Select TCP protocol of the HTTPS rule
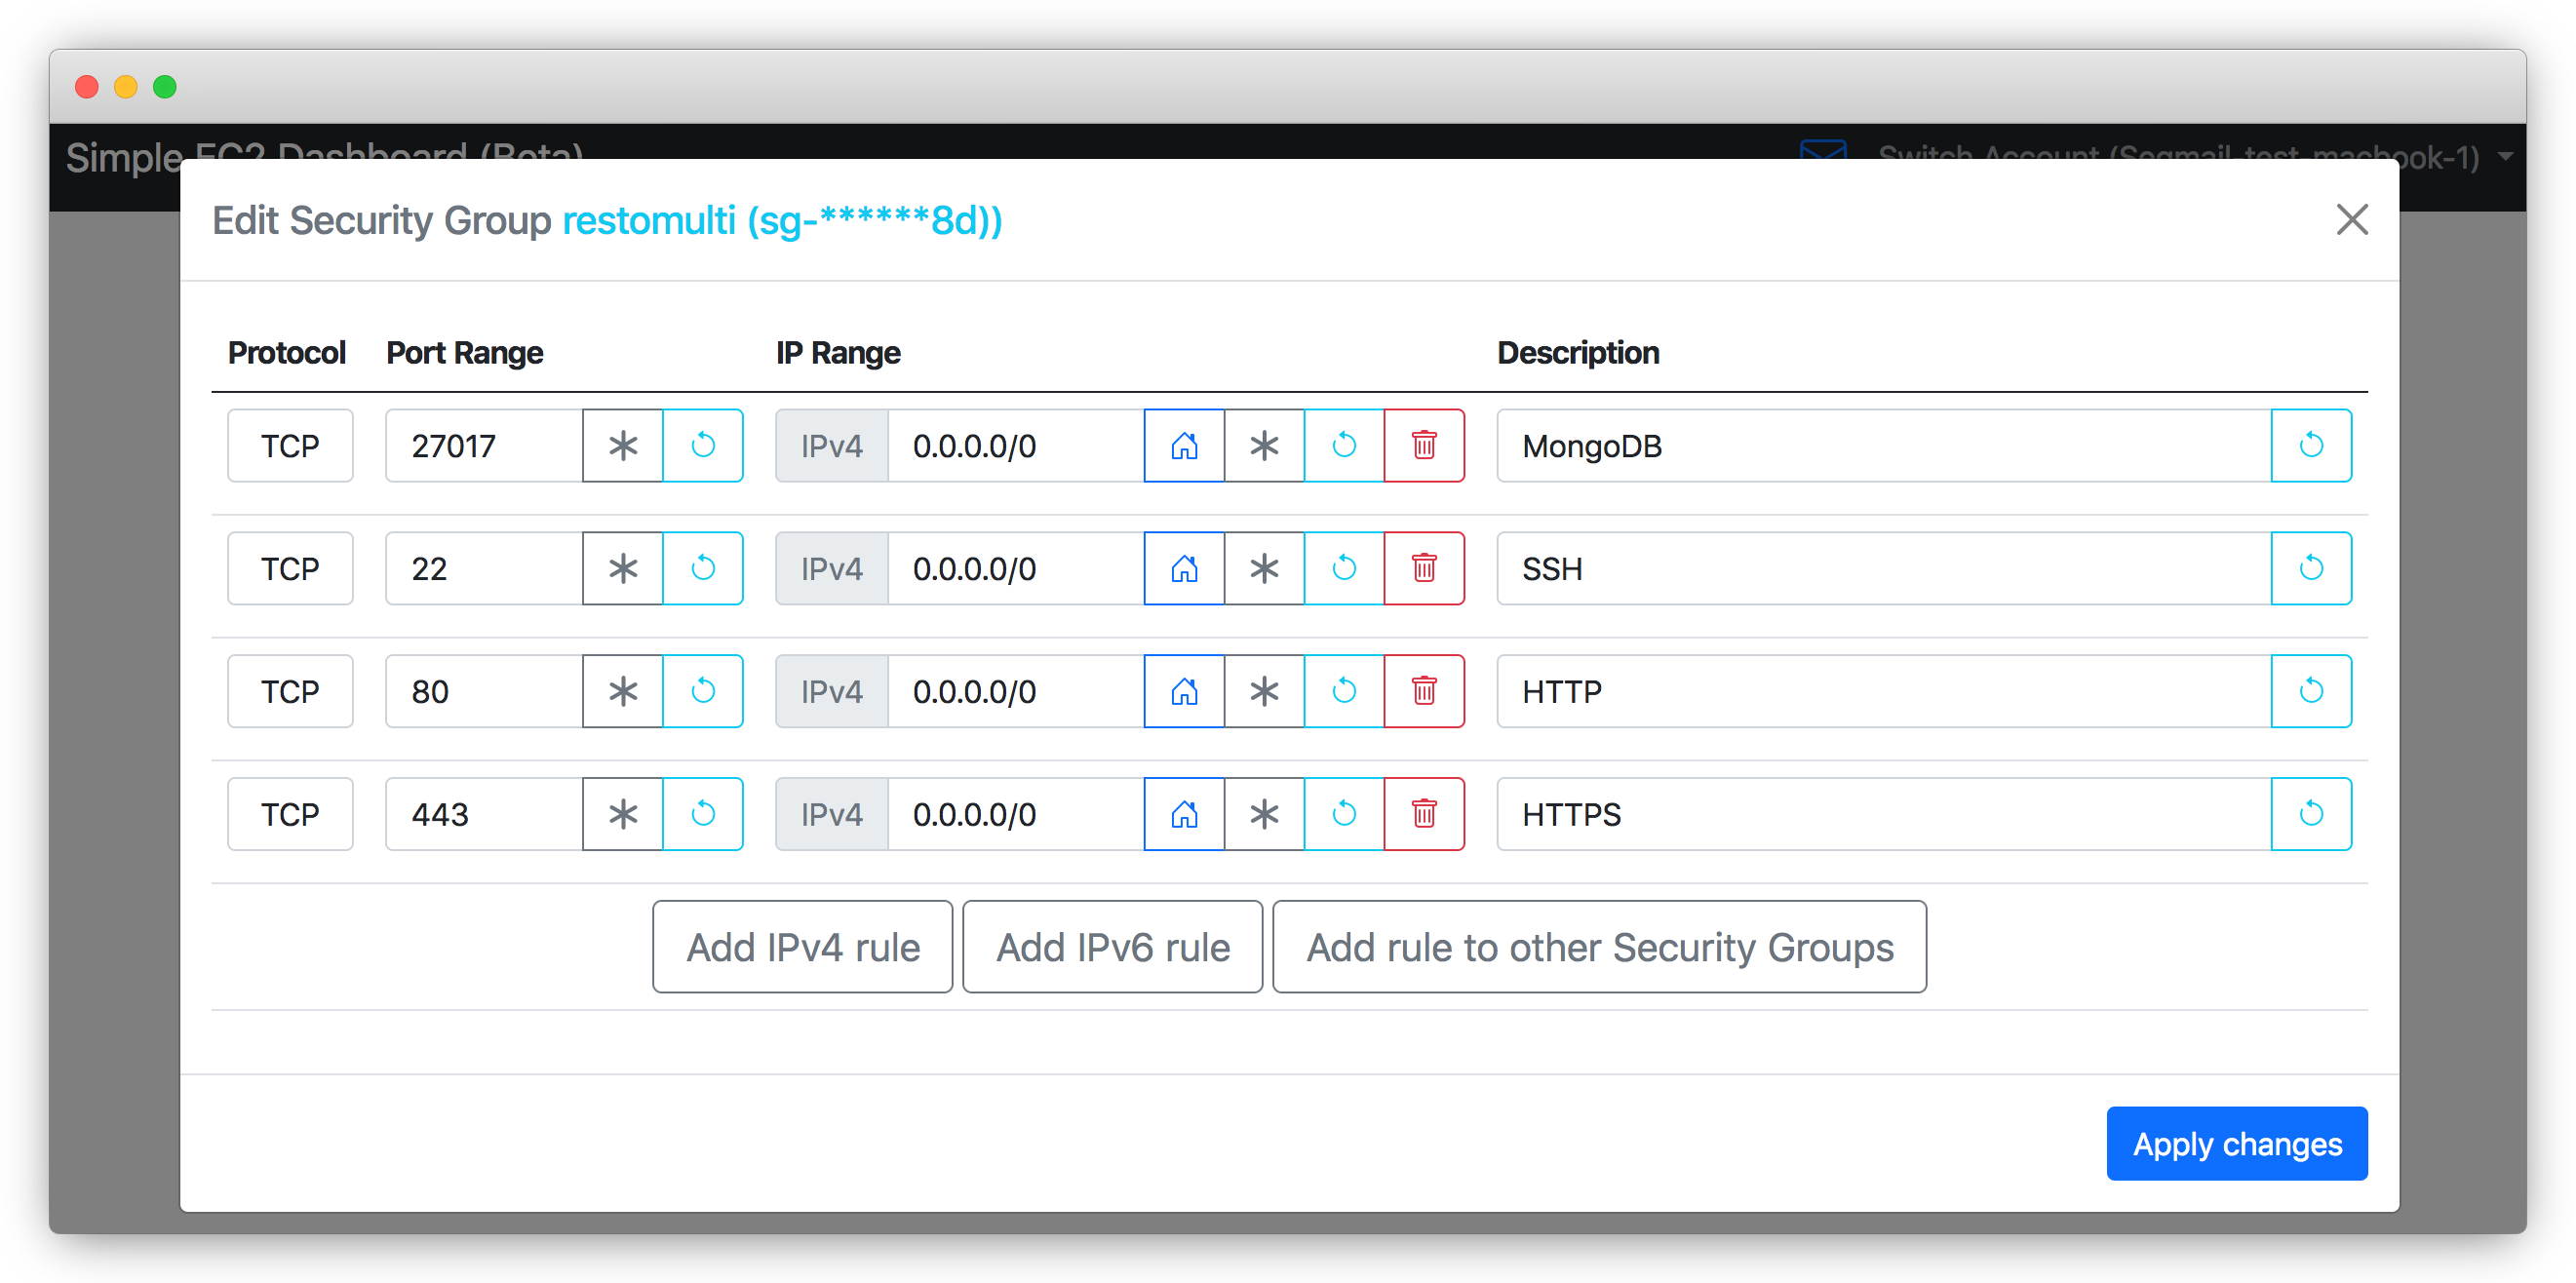The image size is (2576, 1283). 290,814
